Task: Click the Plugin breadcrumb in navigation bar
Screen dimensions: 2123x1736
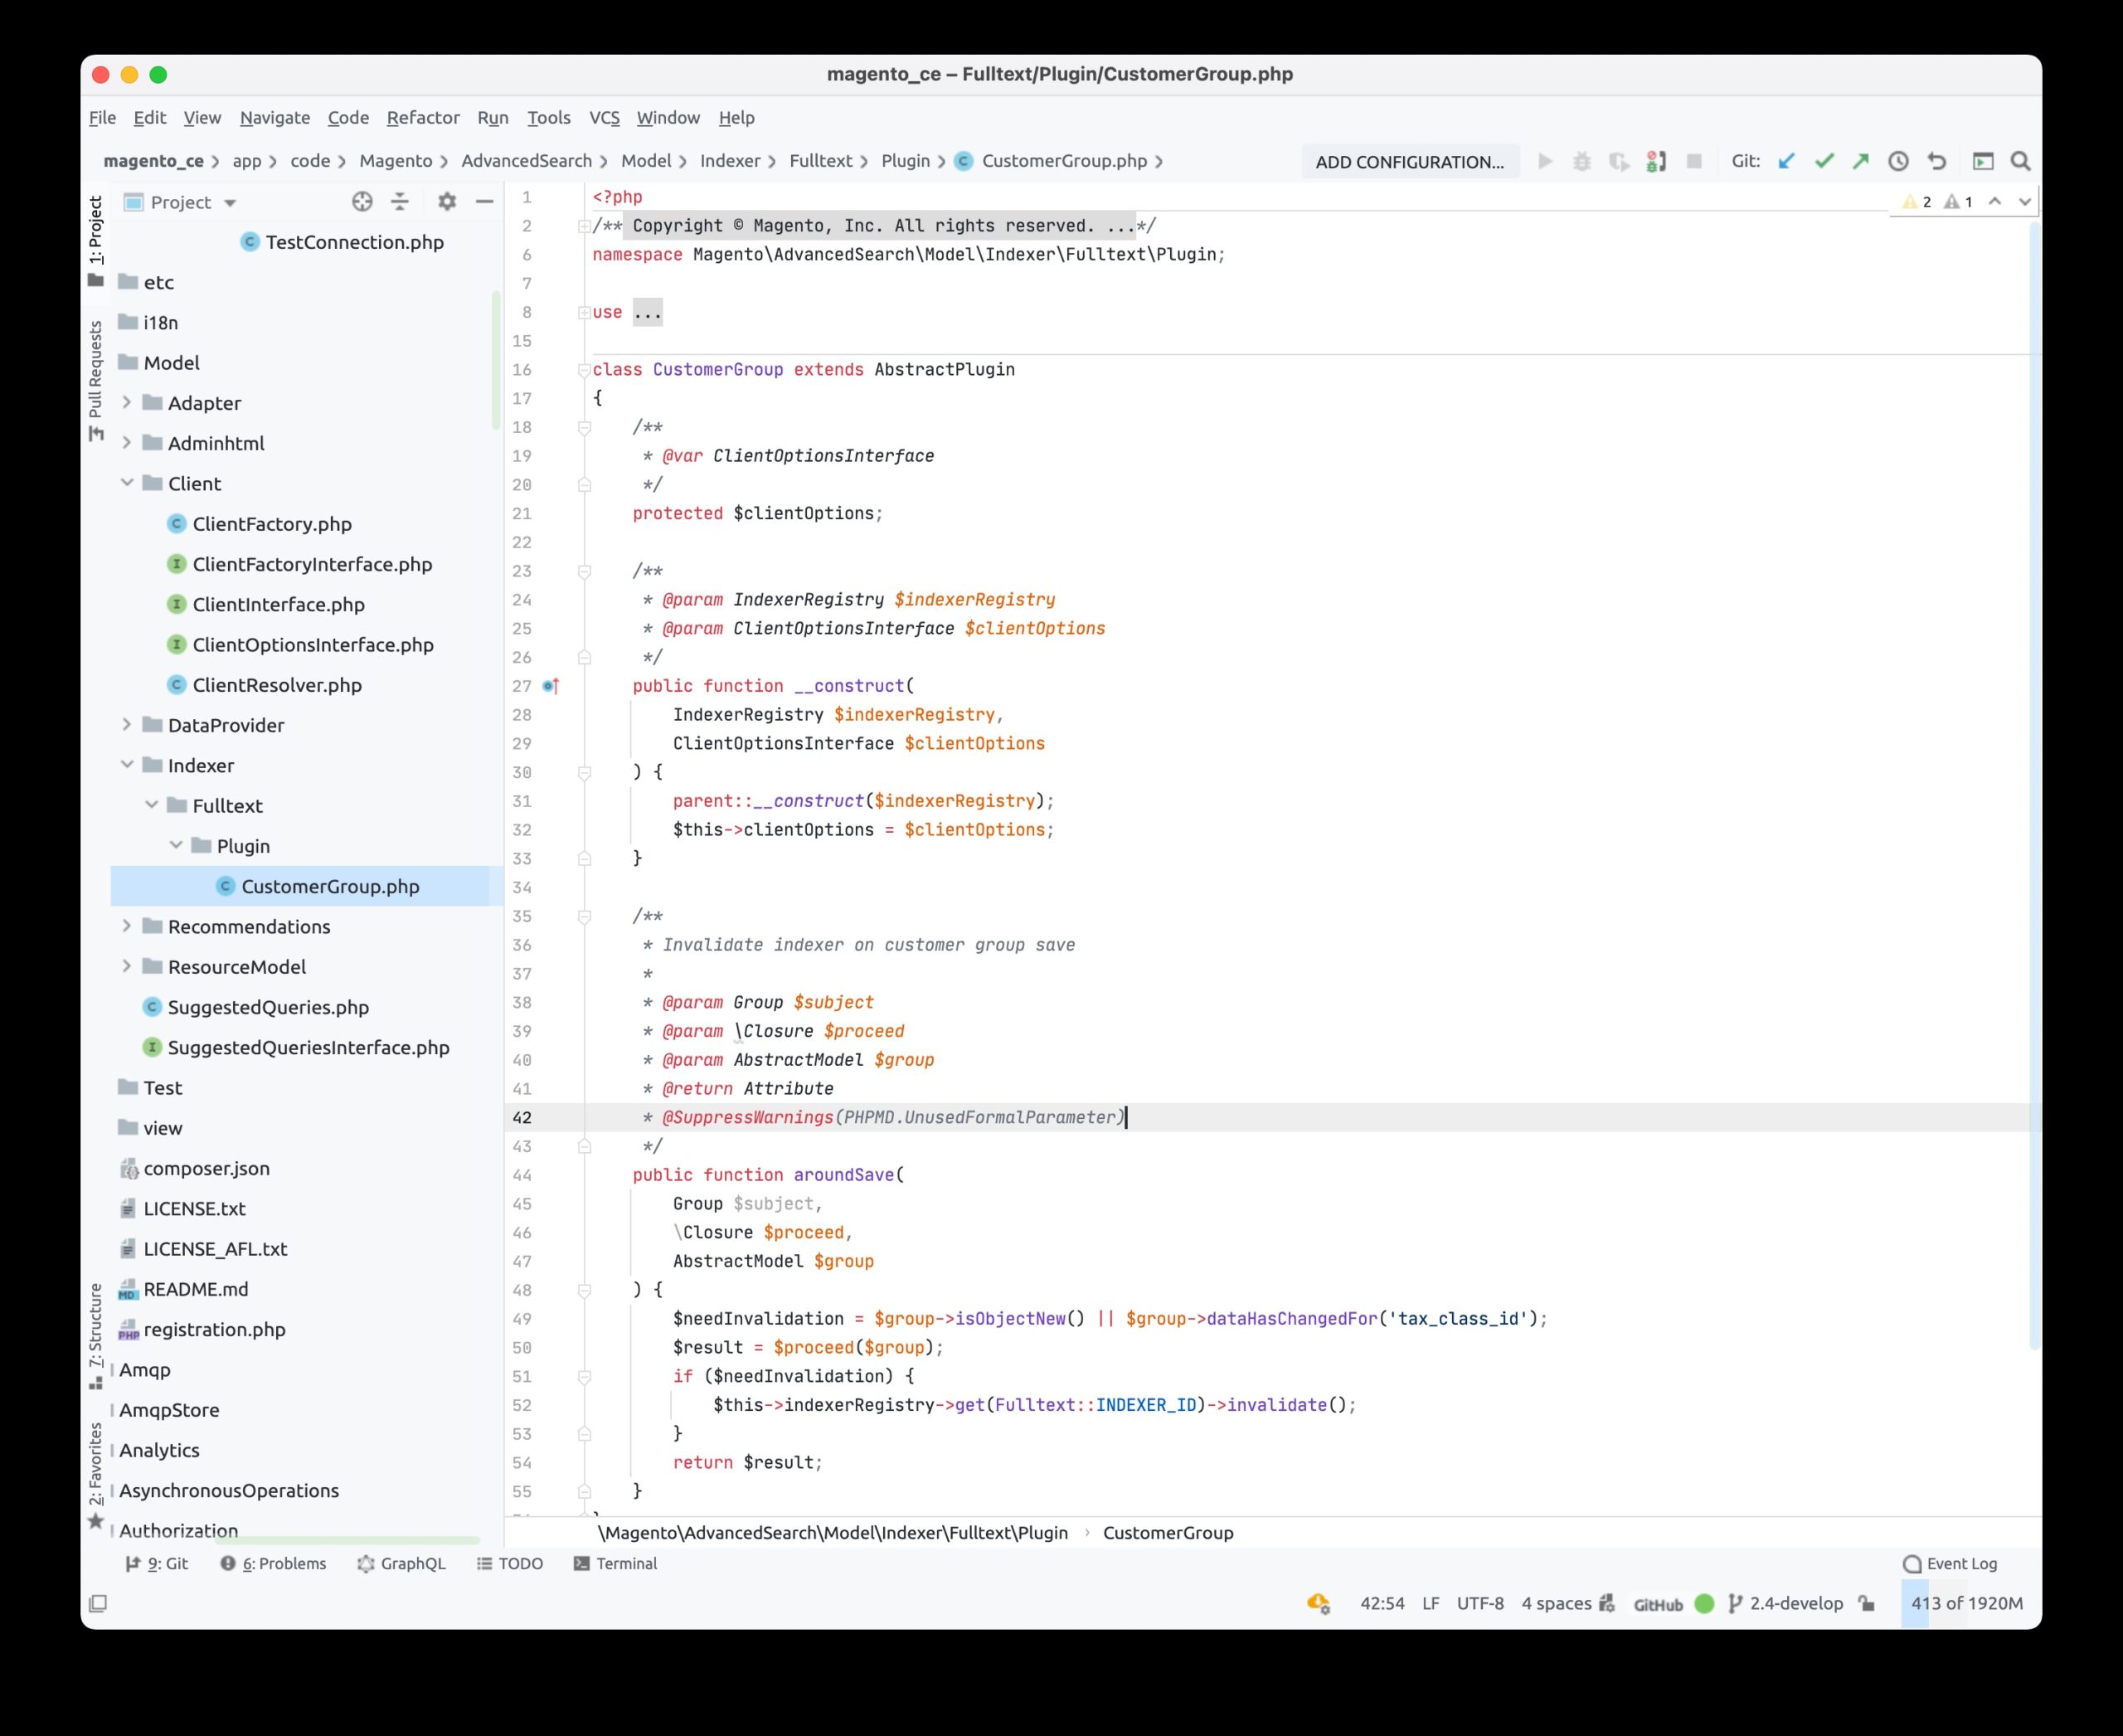Action: pos(905,161)
